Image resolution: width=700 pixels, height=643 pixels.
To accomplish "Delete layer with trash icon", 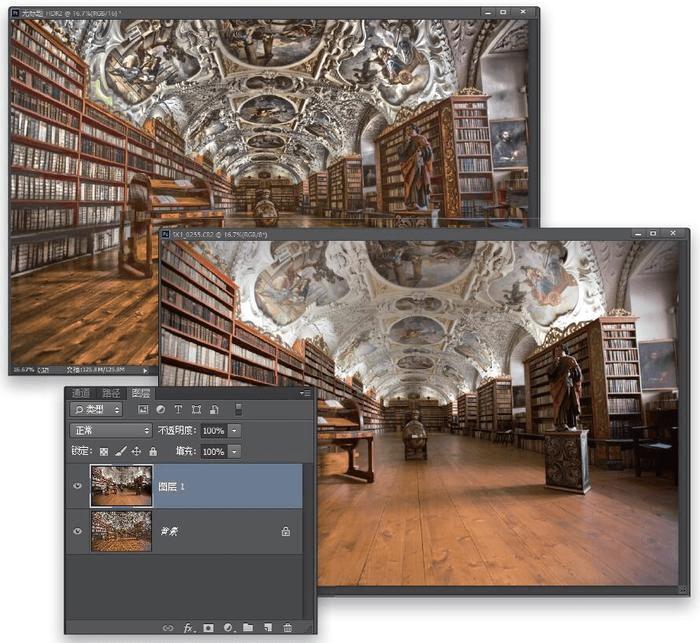I will [x=288, y=628].
